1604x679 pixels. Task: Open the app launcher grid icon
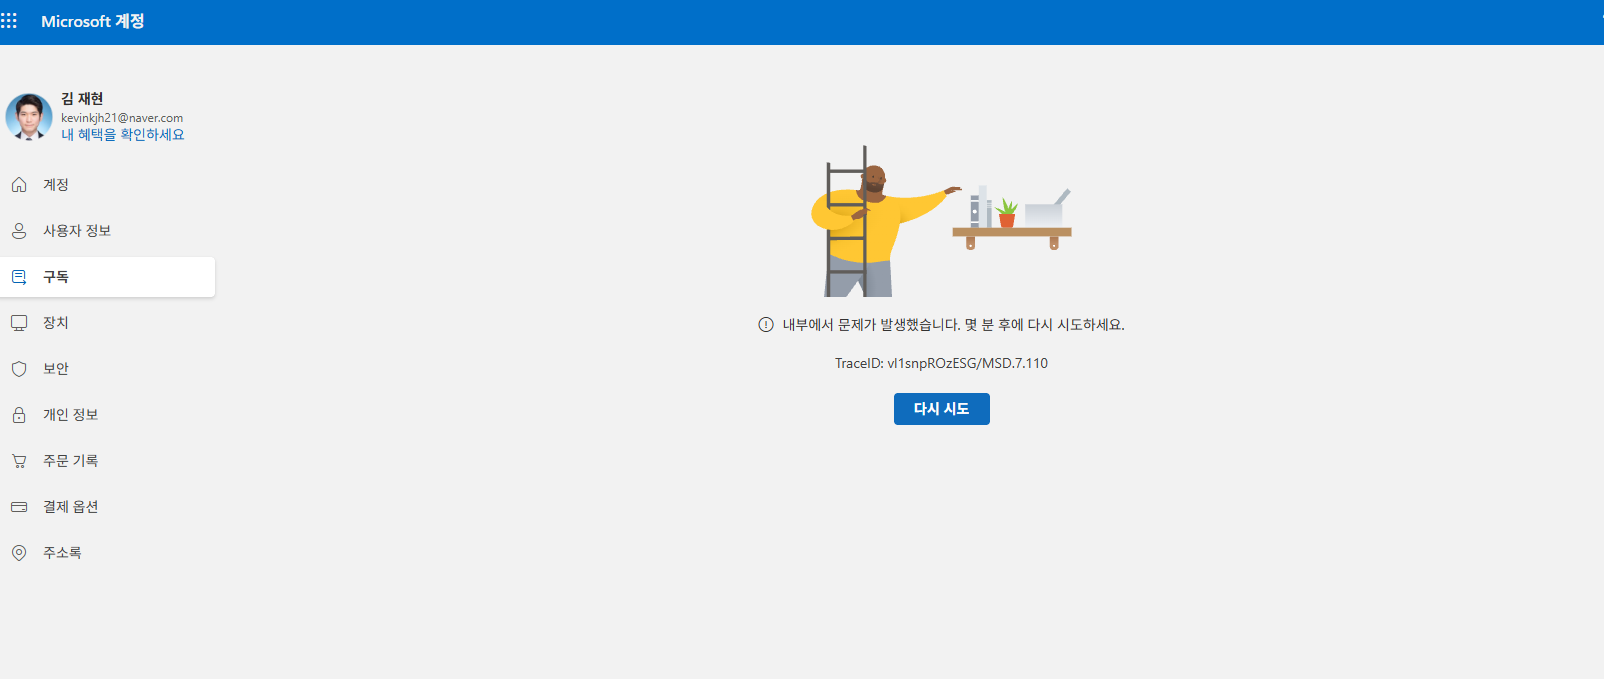(9, 21)
